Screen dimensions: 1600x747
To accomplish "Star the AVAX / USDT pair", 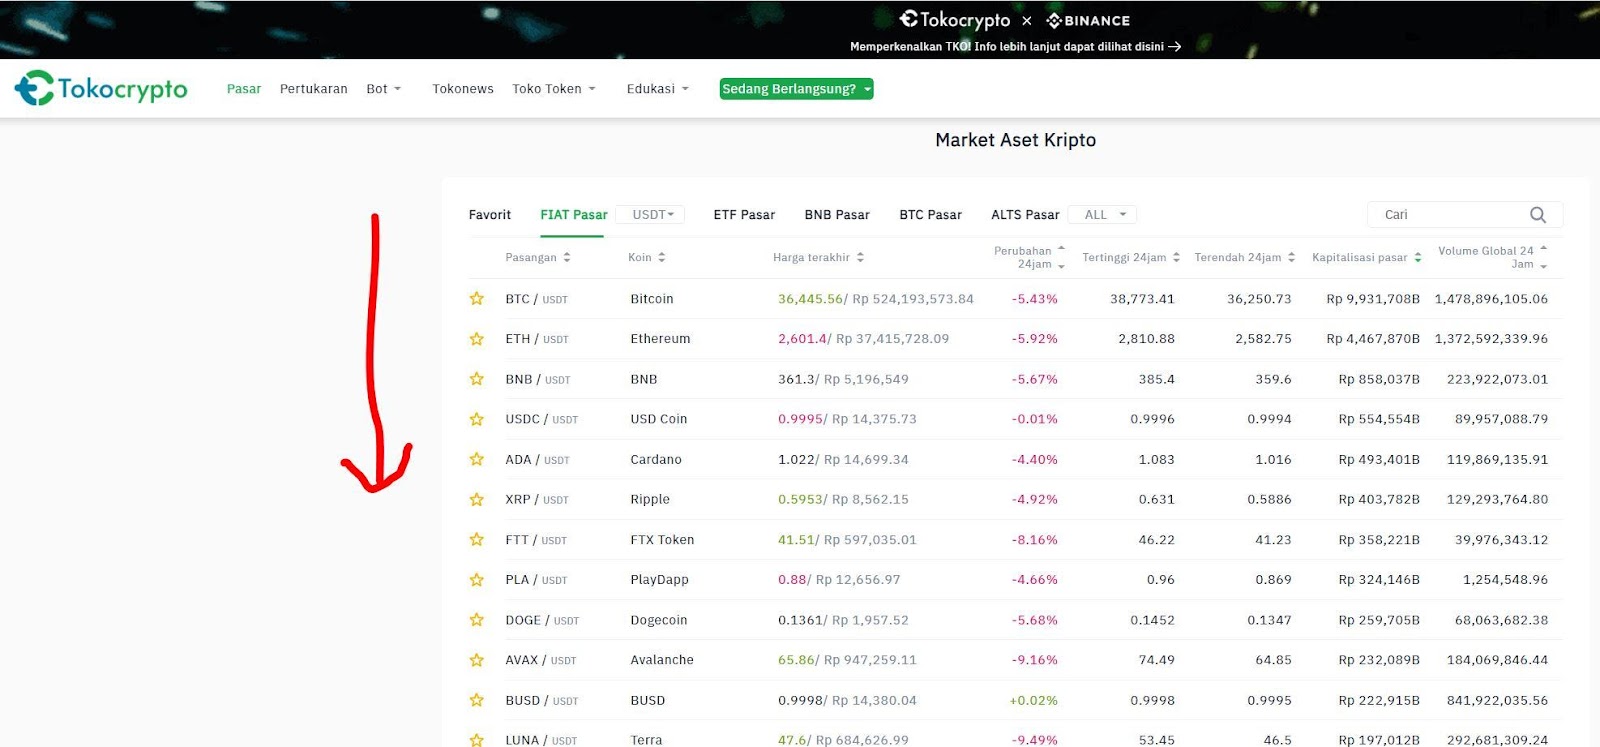I will (x=477, y=660).
